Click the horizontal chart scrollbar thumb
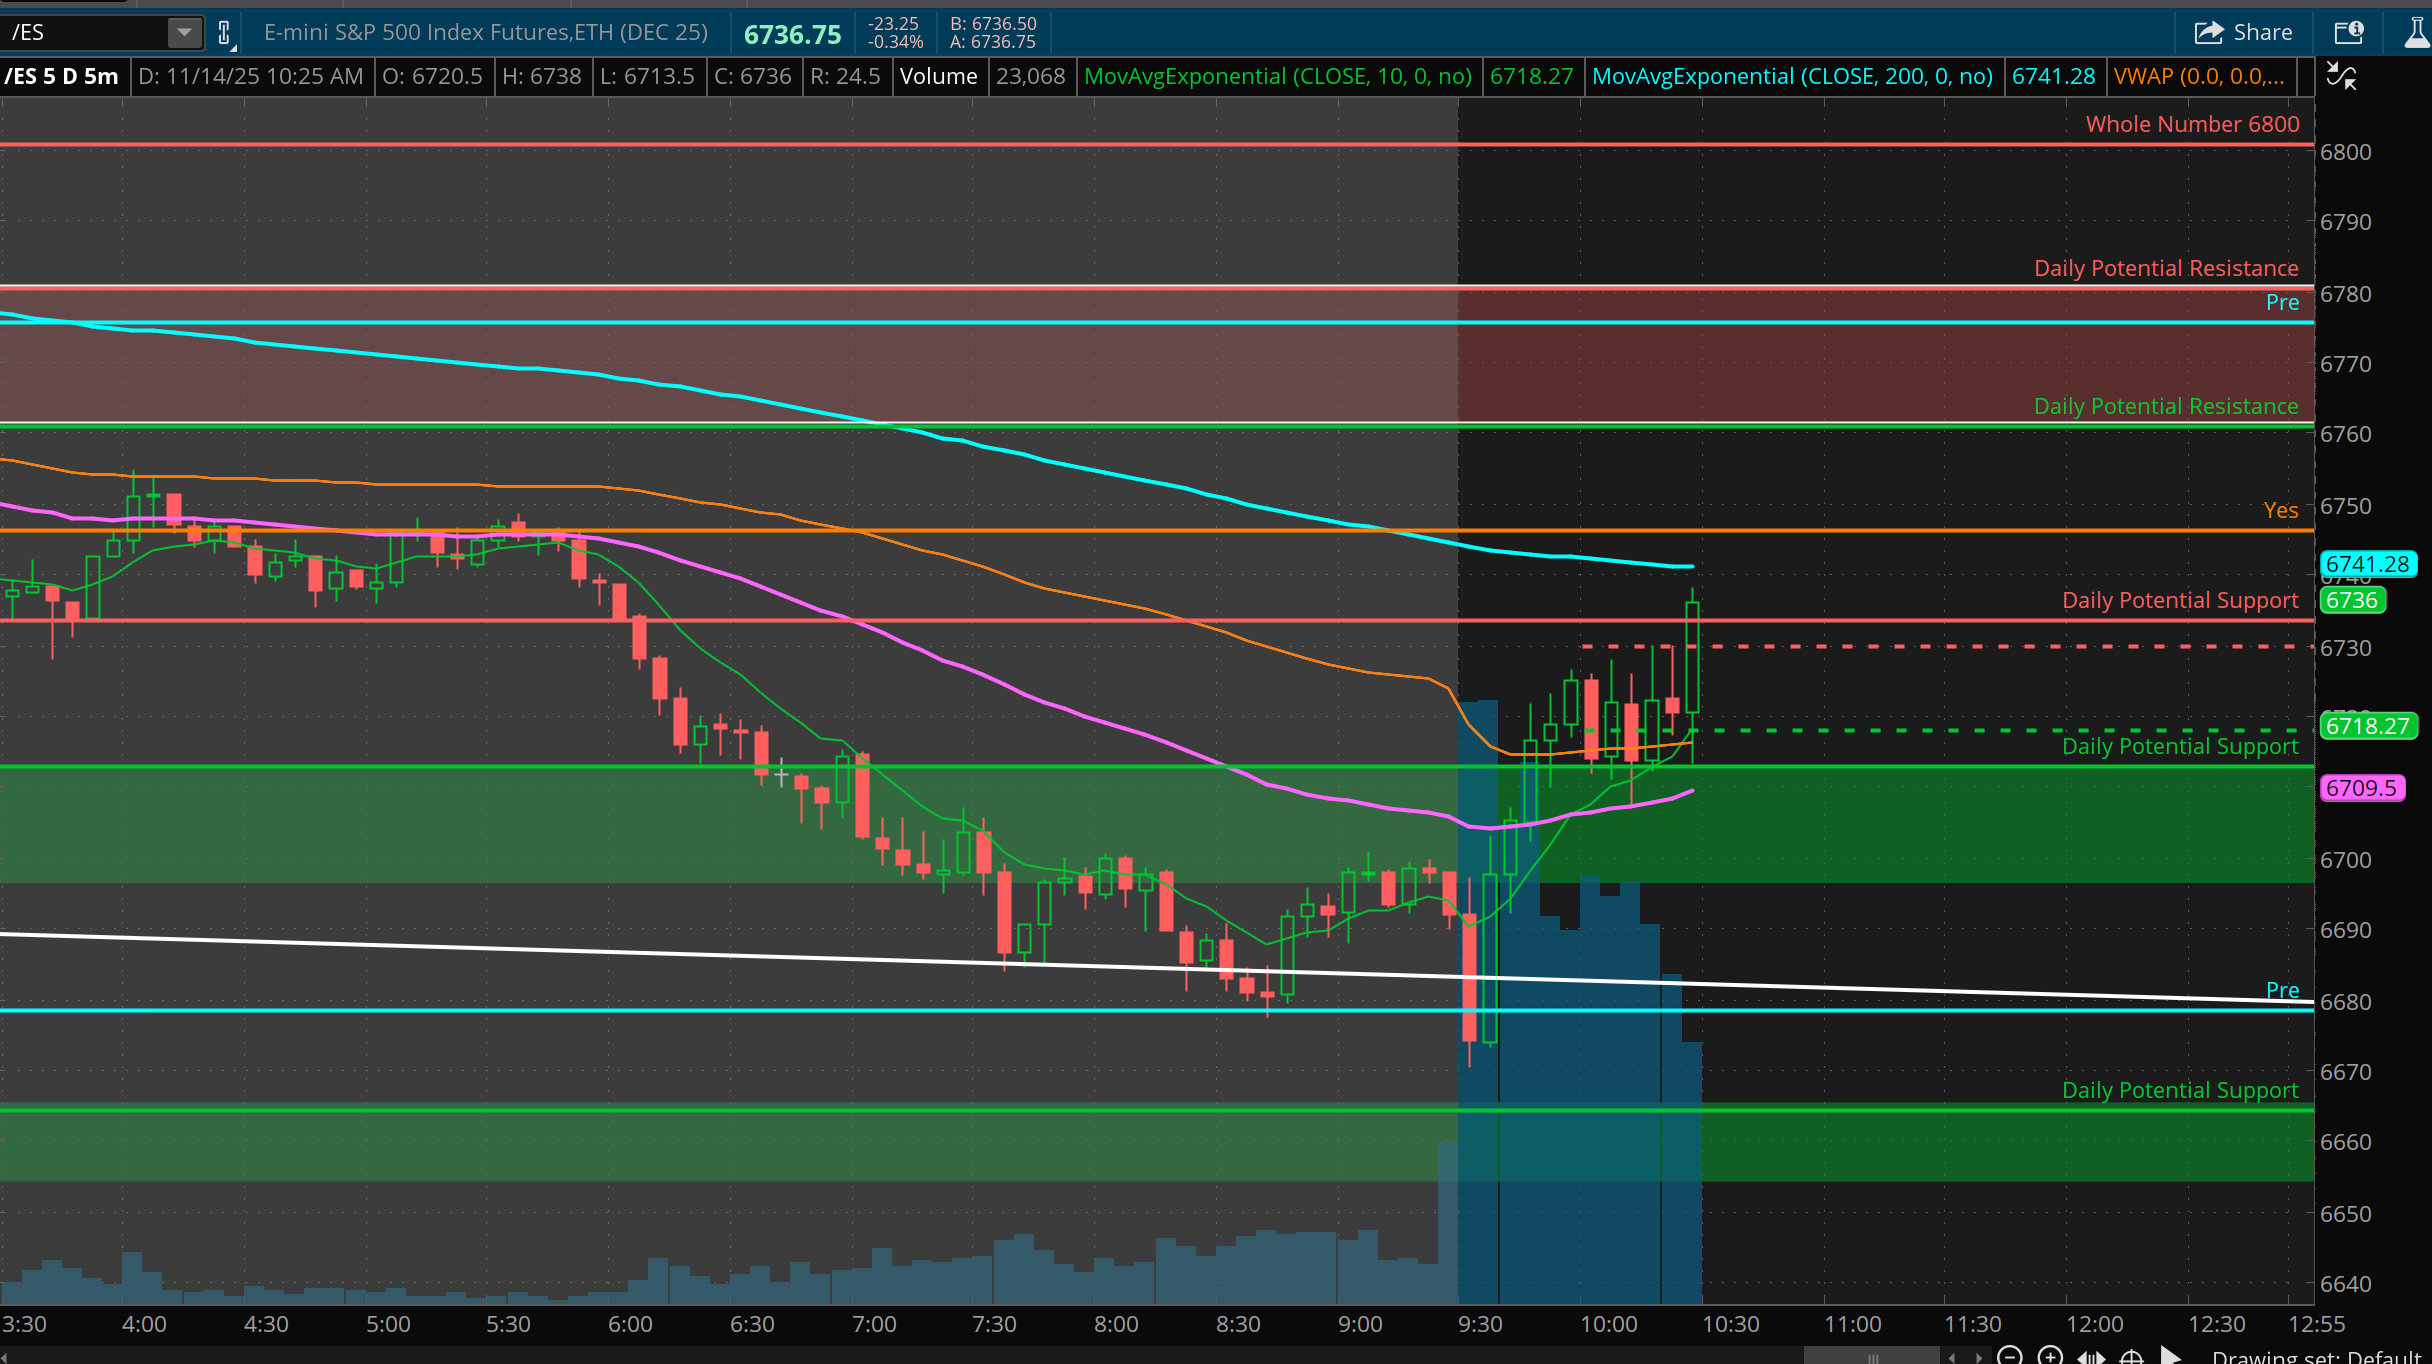The image size is (2432, 1364). [1871, 1356]
